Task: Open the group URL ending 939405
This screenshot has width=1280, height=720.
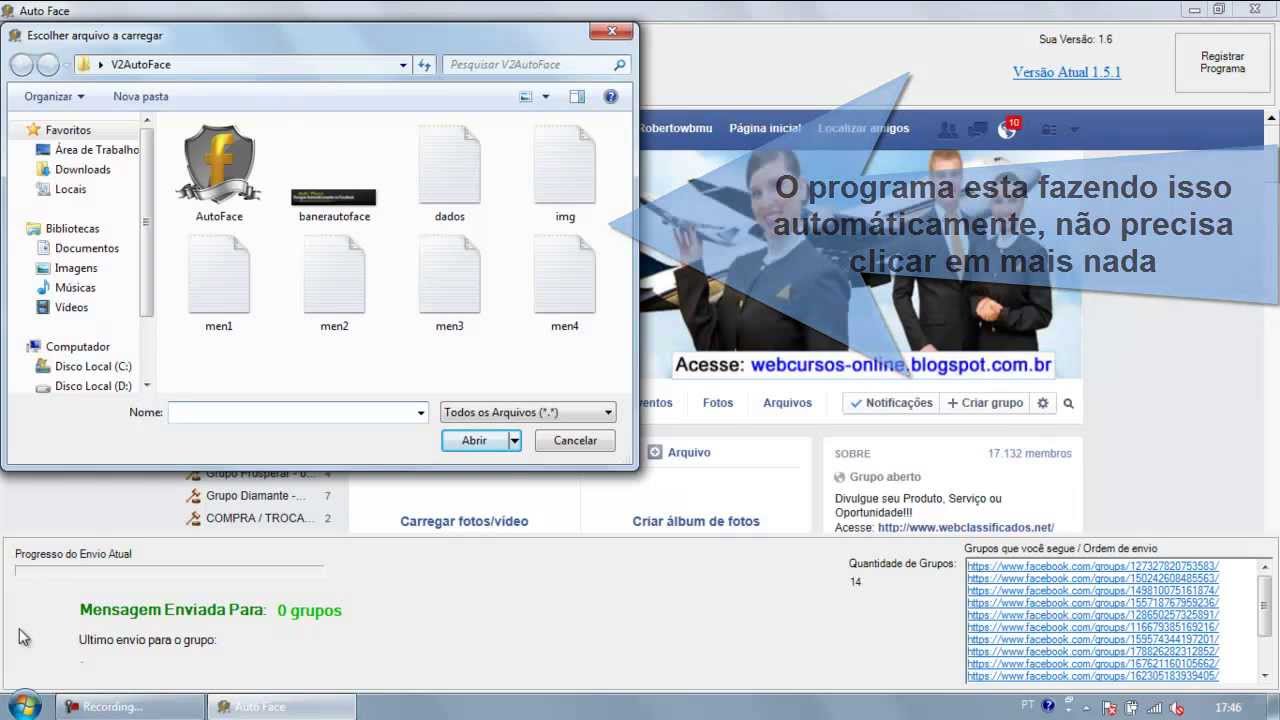Action: coord(1093,676)
